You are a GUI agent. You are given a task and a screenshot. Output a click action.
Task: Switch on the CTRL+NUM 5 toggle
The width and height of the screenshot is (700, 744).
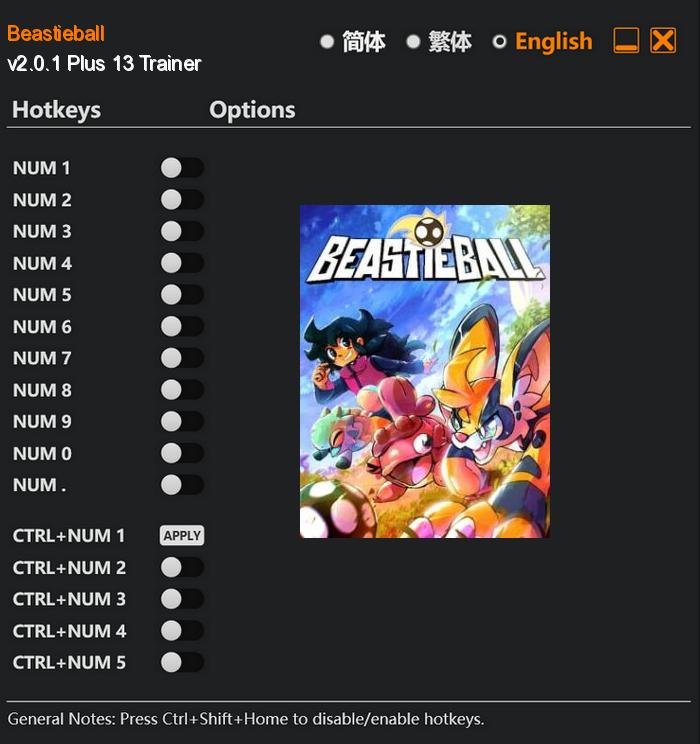pyautogui.click(x=182, y=662)
